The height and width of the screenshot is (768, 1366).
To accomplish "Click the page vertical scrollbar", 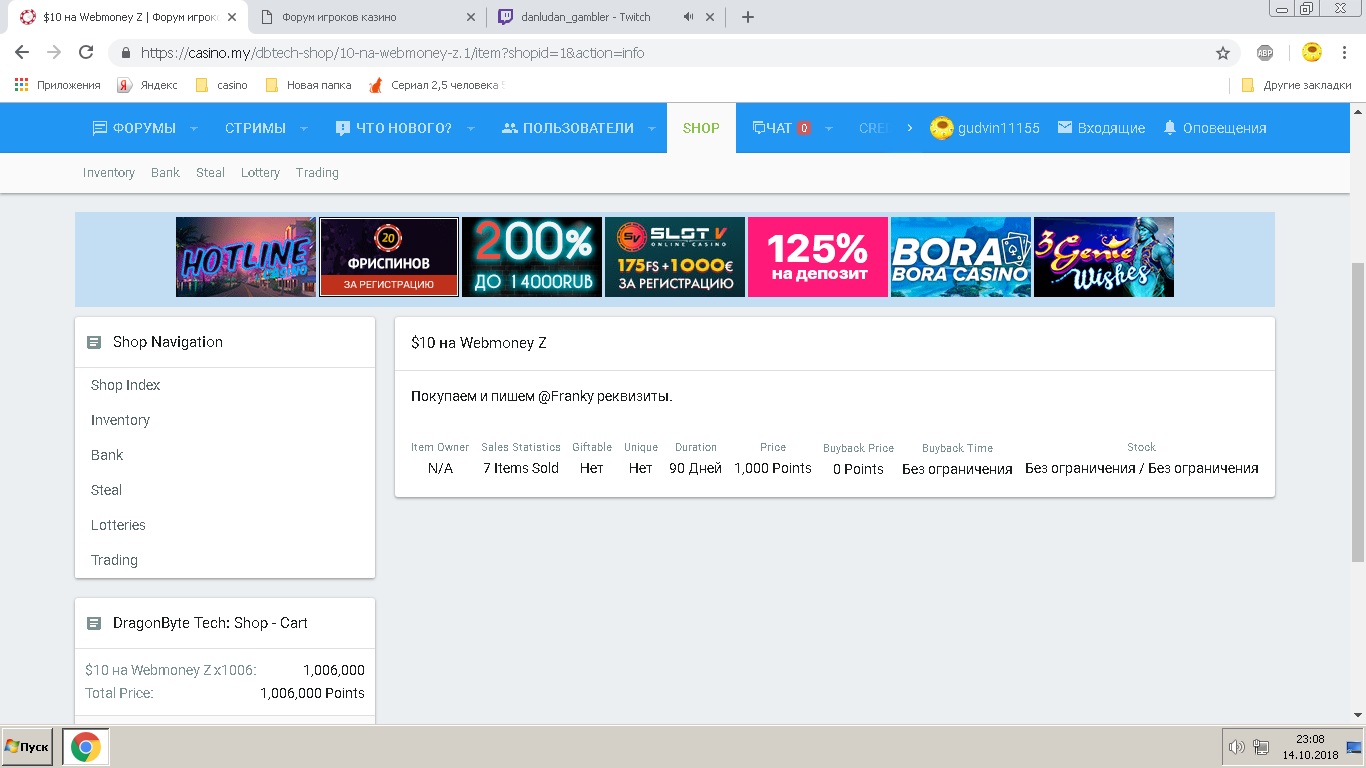I will tap(1358, 411).
